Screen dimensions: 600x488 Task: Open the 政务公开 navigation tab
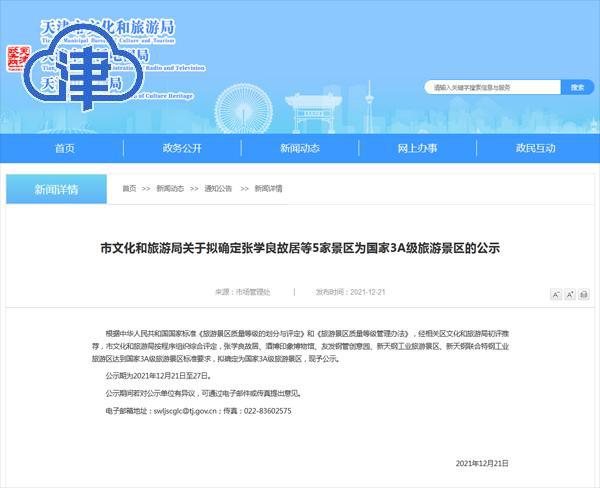tap(182, 148)
